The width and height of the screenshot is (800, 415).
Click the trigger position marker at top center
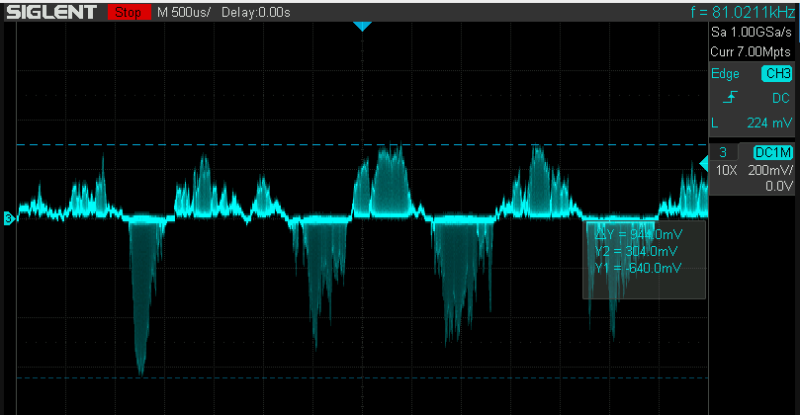[362, 26]
